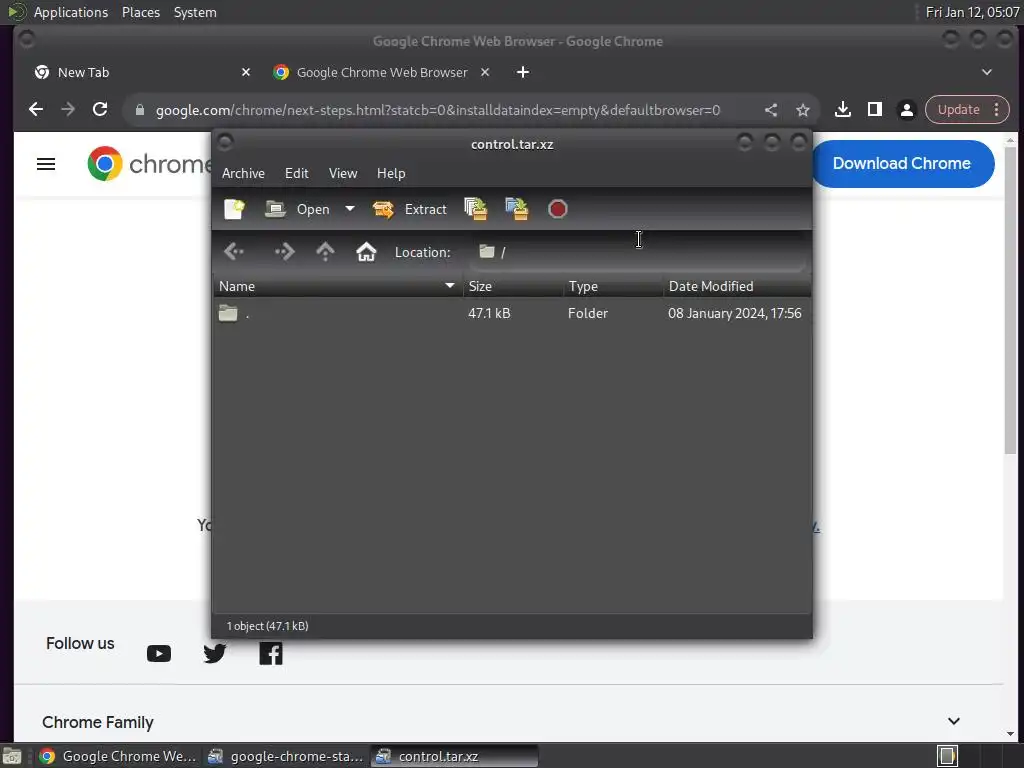This screenshot has width=1024, height=768.
Task: Expand the Open recent archives dropdown arrow
Action: pyautogui.click(x=350, y=210)
